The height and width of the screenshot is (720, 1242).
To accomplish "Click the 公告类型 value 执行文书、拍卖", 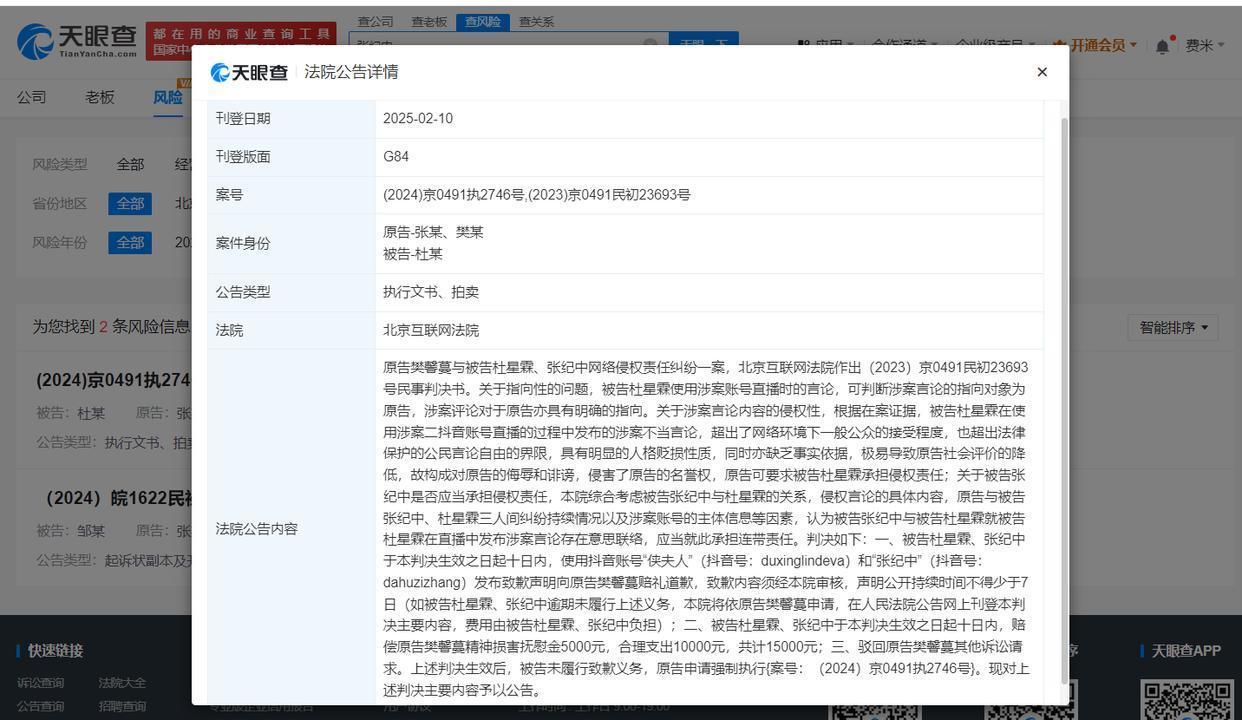I will point(431,292).
